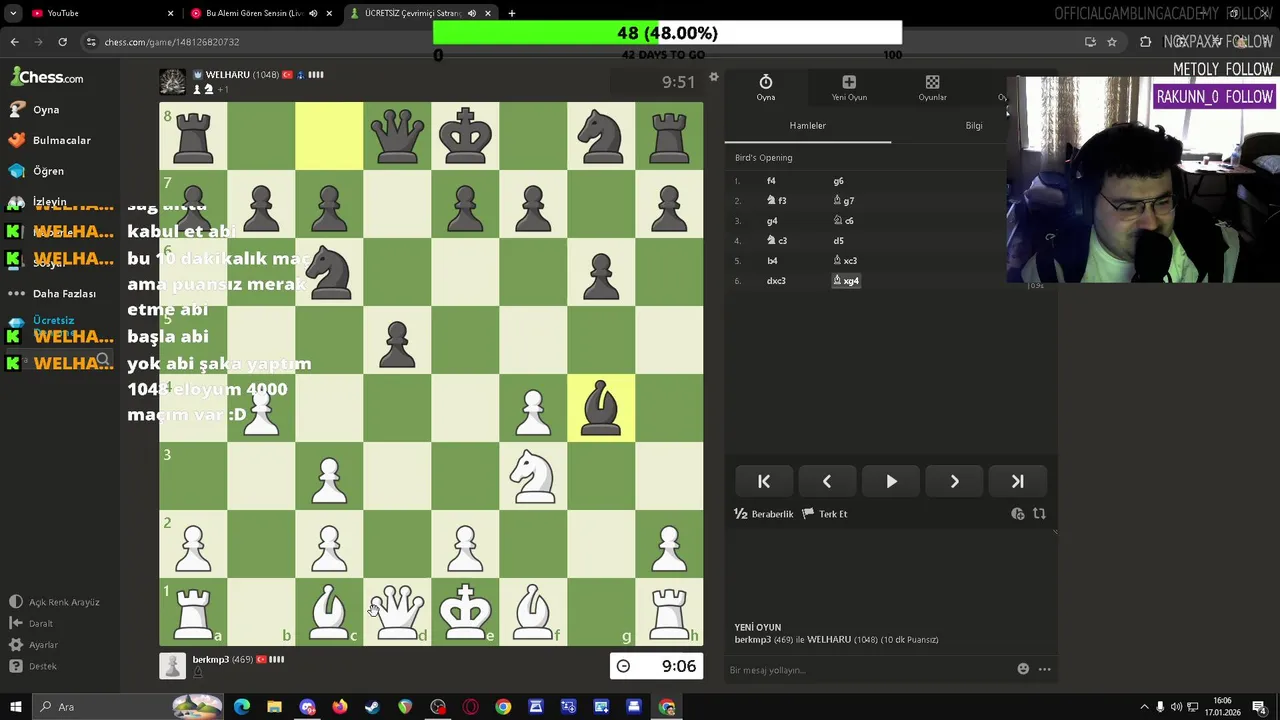Open File Explorer from the taskbar
The width and height of the screenshot is (1280, 720).
coord(274,707)
